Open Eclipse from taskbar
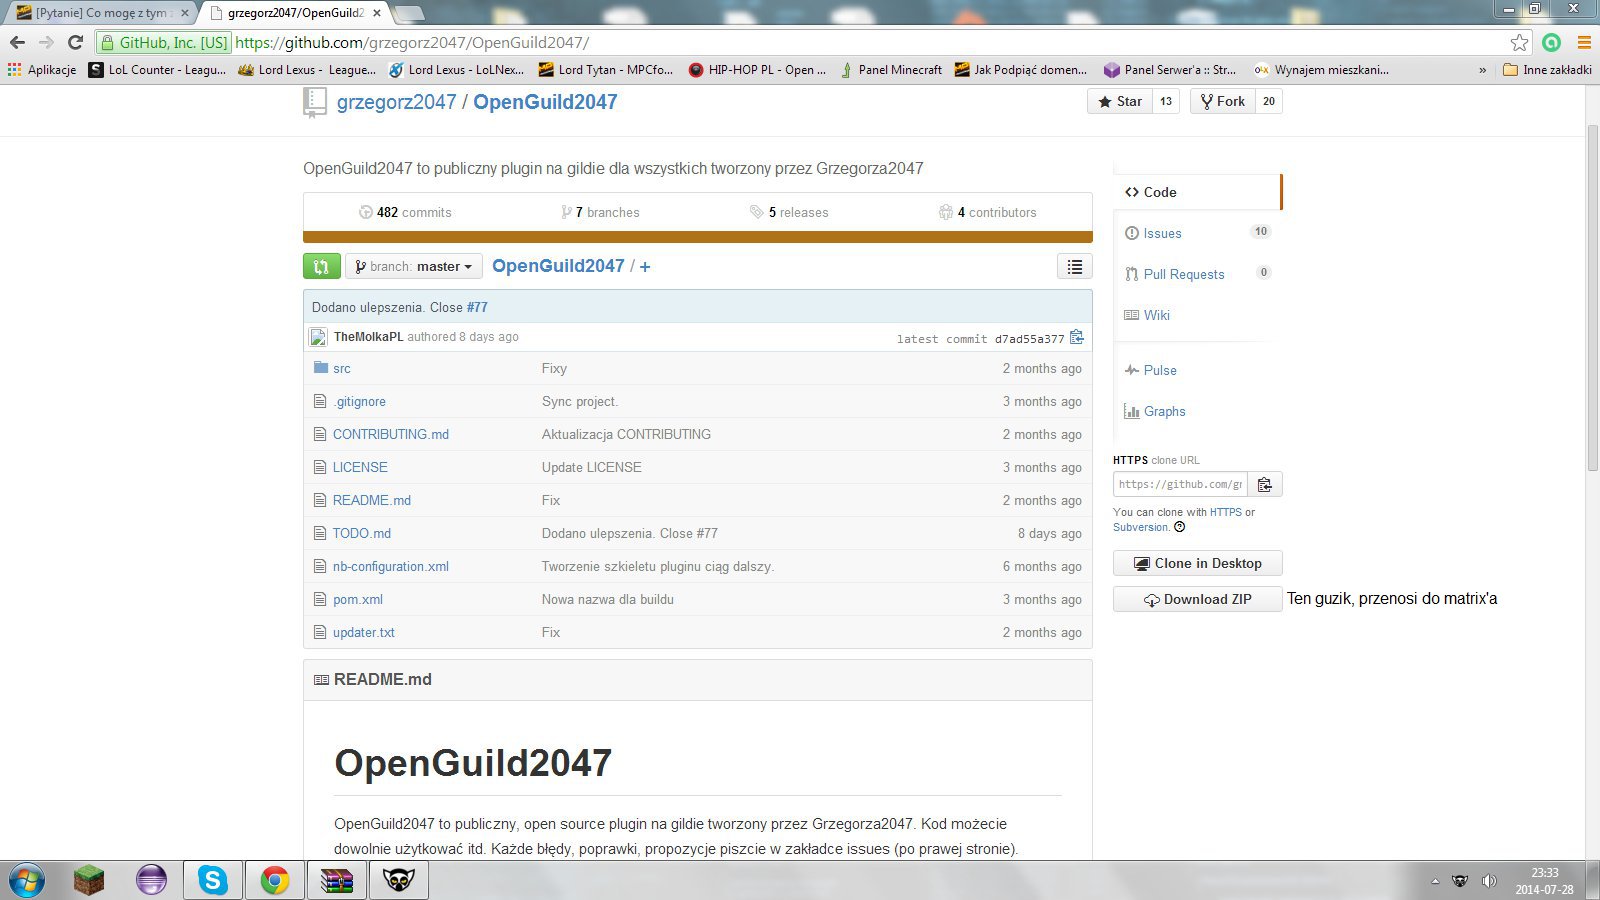Viewport: 1600px width, 900px height. [x=151, y=880]
